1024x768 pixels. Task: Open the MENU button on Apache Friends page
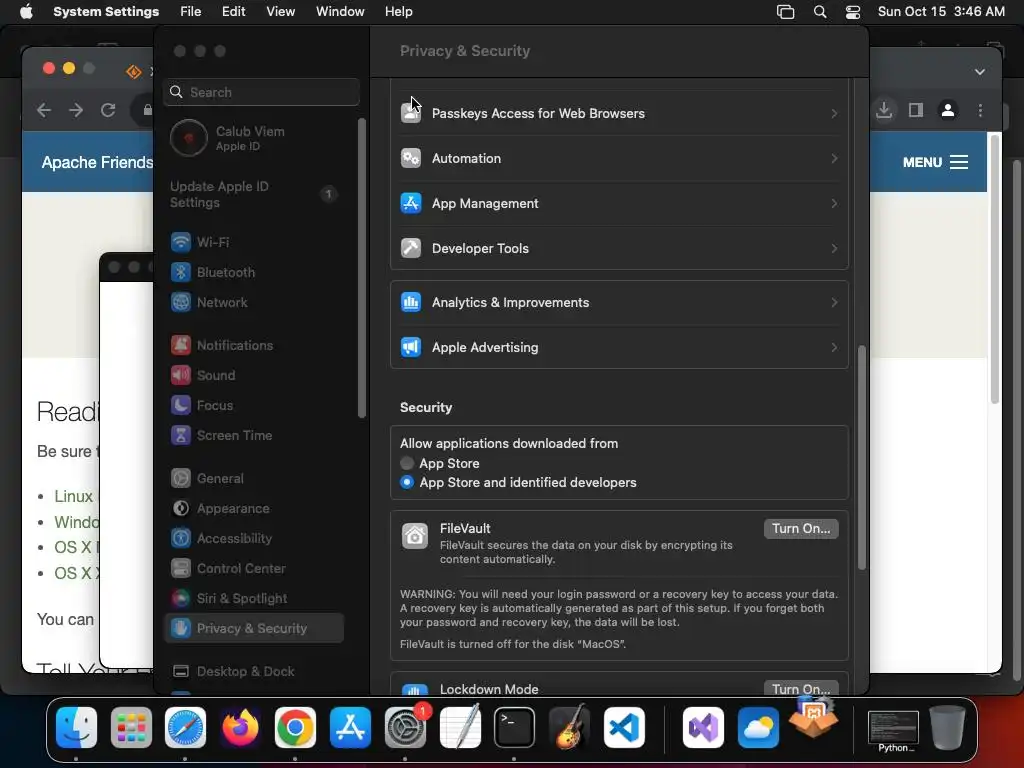(x=935, y=162)
